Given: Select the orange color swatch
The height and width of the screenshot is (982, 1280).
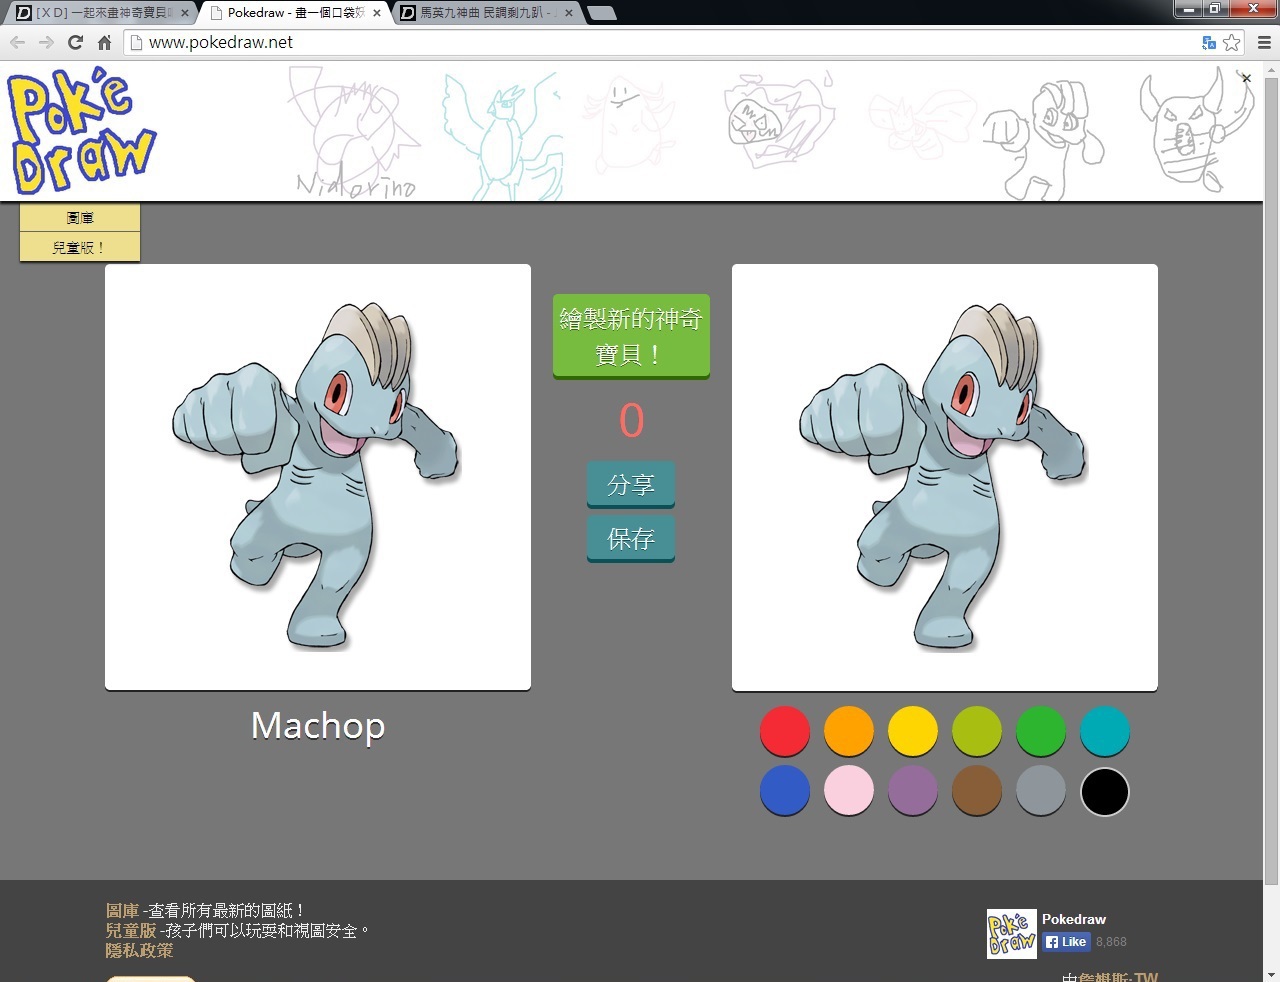Looking at the screenshot, I should (x=849, y=731).
